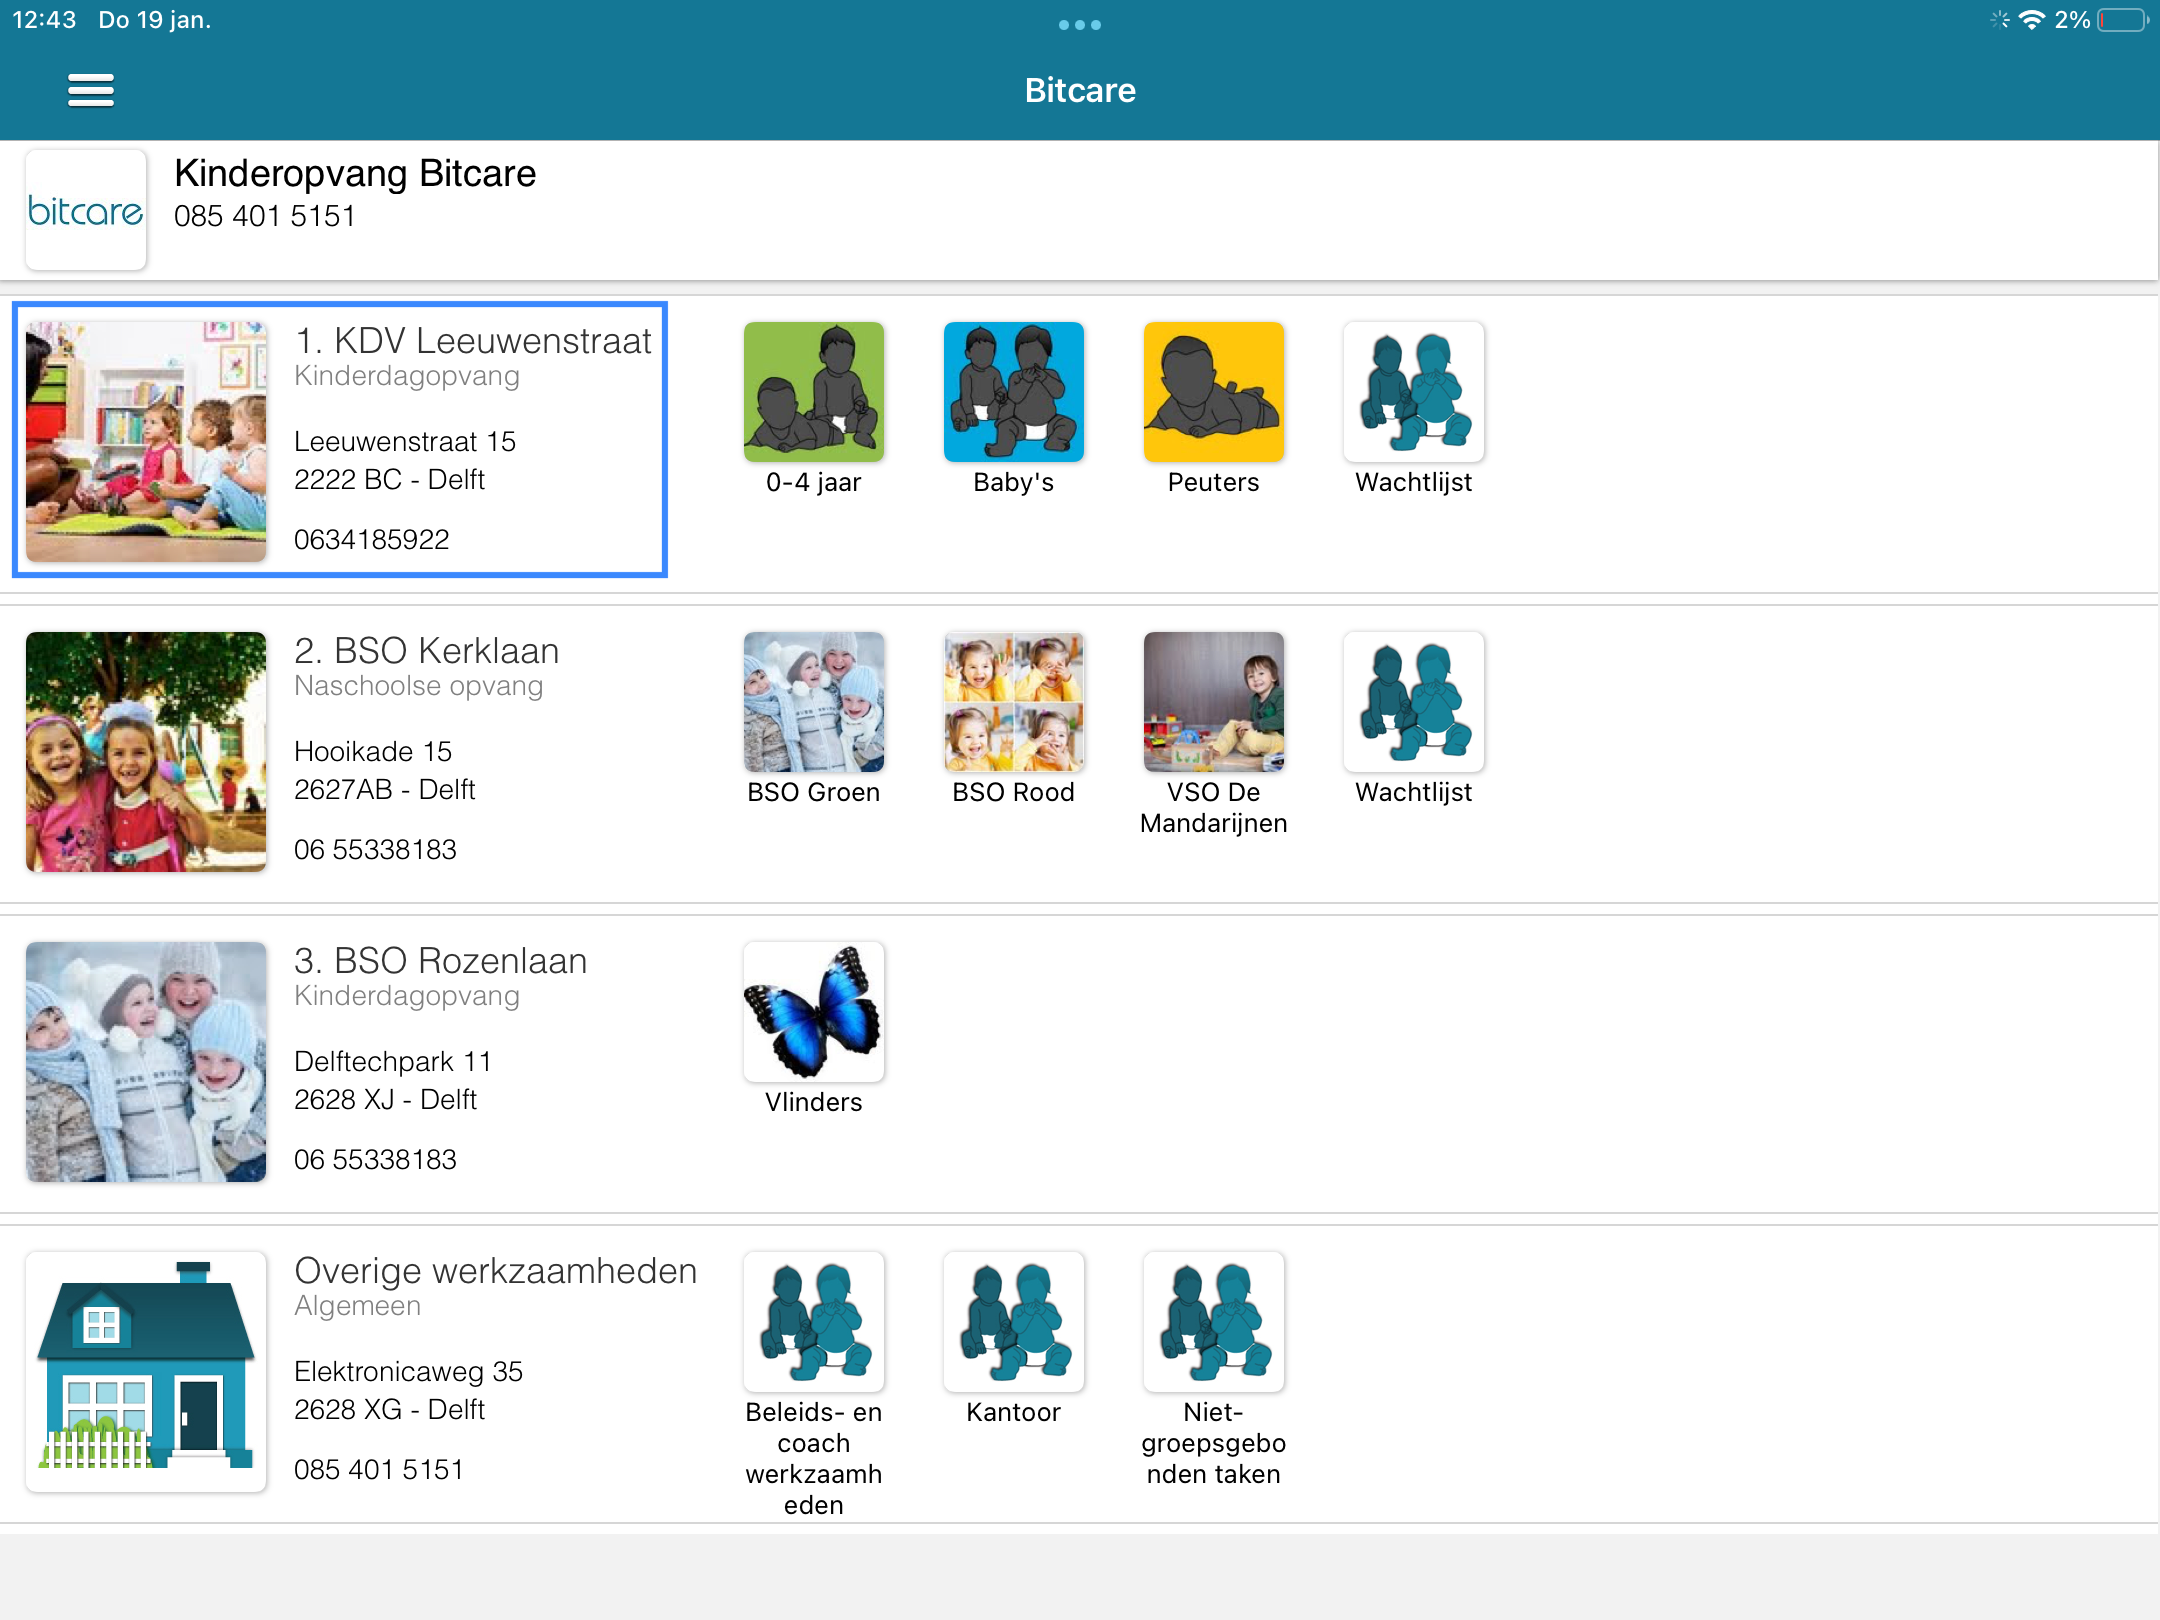Tap postcode 2628 XJ - Delft
2160x1620 pixels.
click(x=386, y=1099)
